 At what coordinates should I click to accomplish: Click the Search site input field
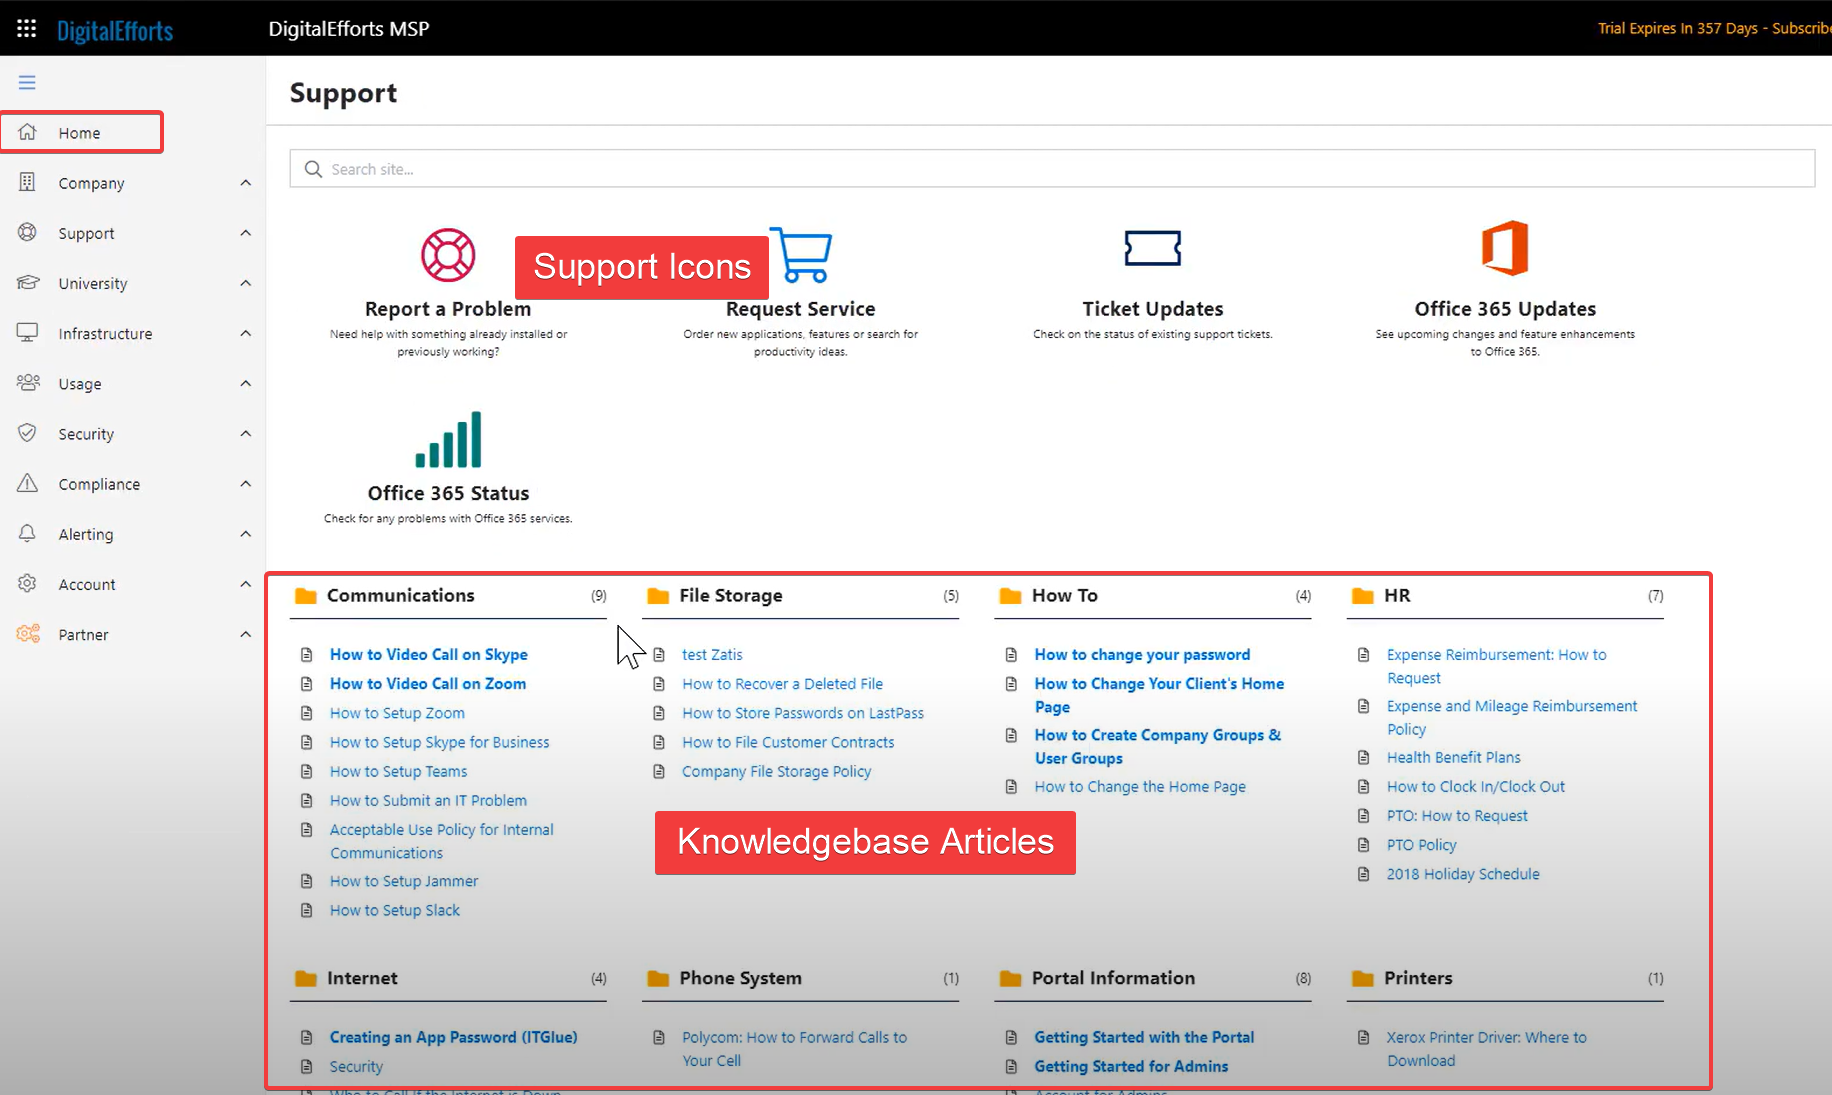1052,169
